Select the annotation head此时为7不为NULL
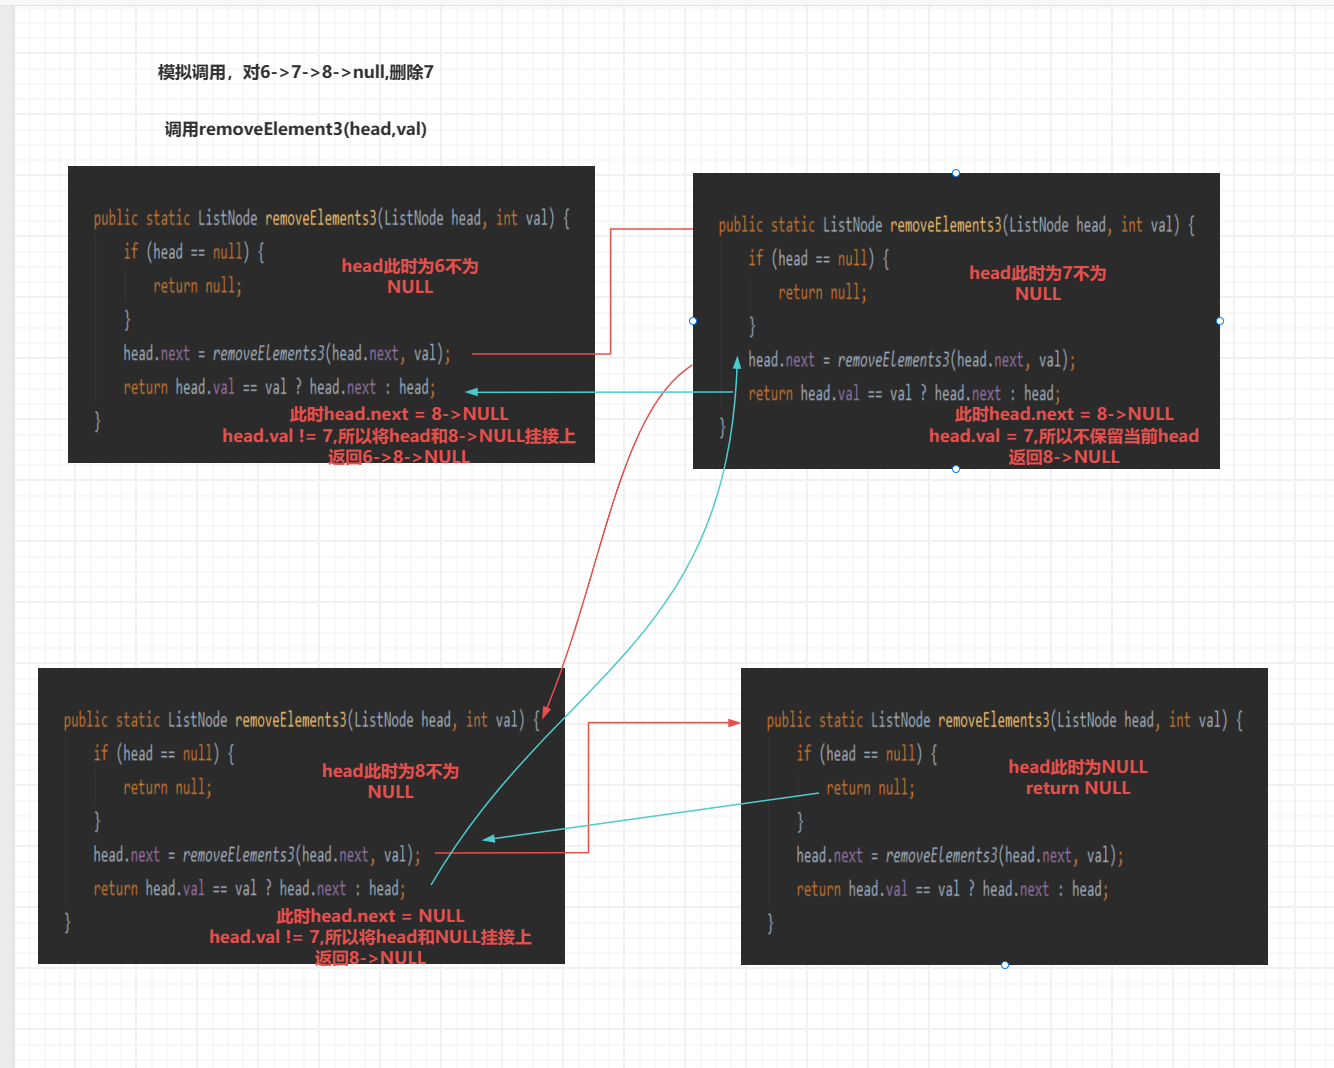1334x1068 pixels. (1038, 283)
